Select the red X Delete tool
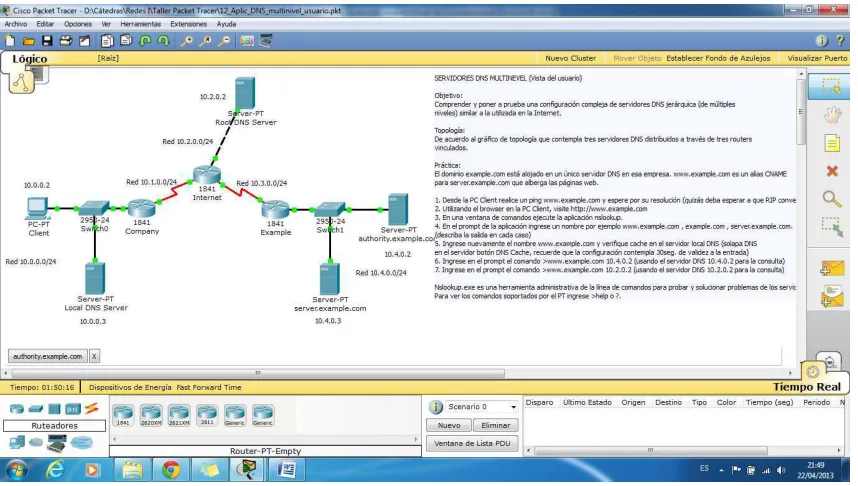858x486 pixels. (x=832, y=171)
